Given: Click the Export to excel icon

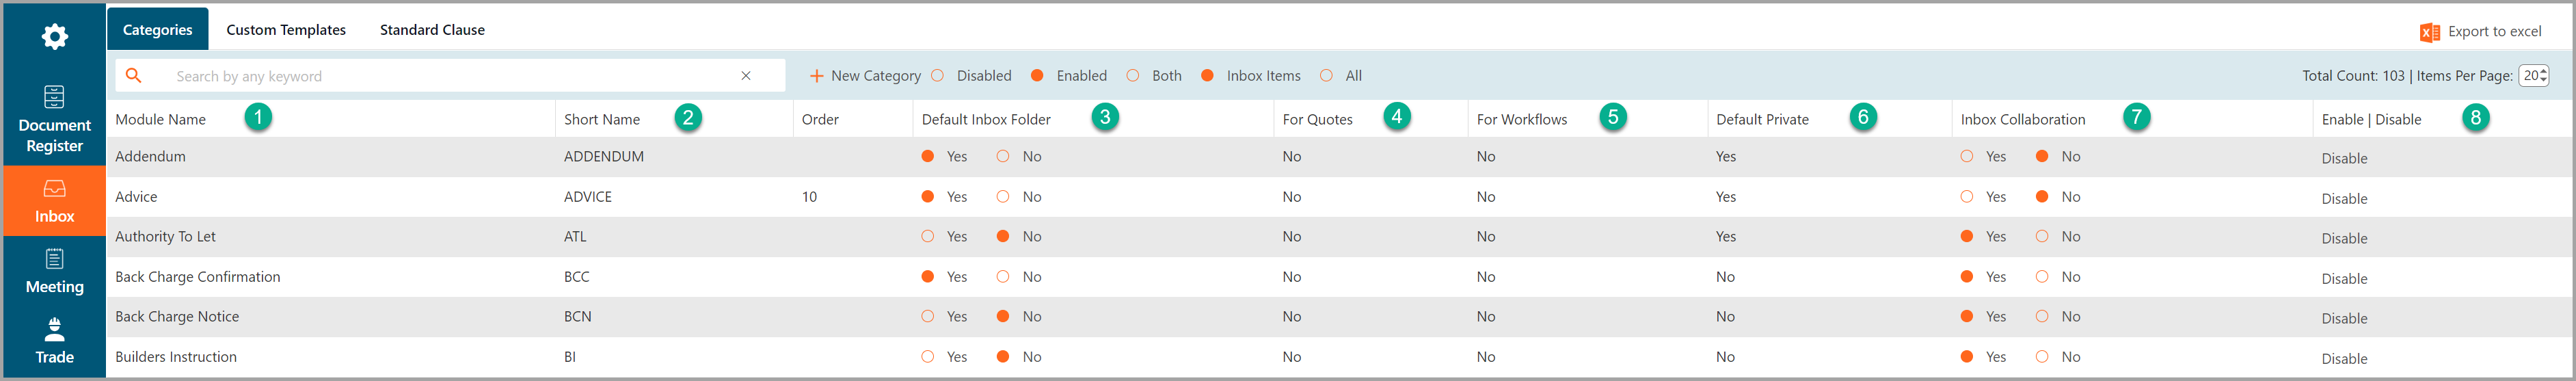Looking at the screenshot, I should tap(2430, 32).
